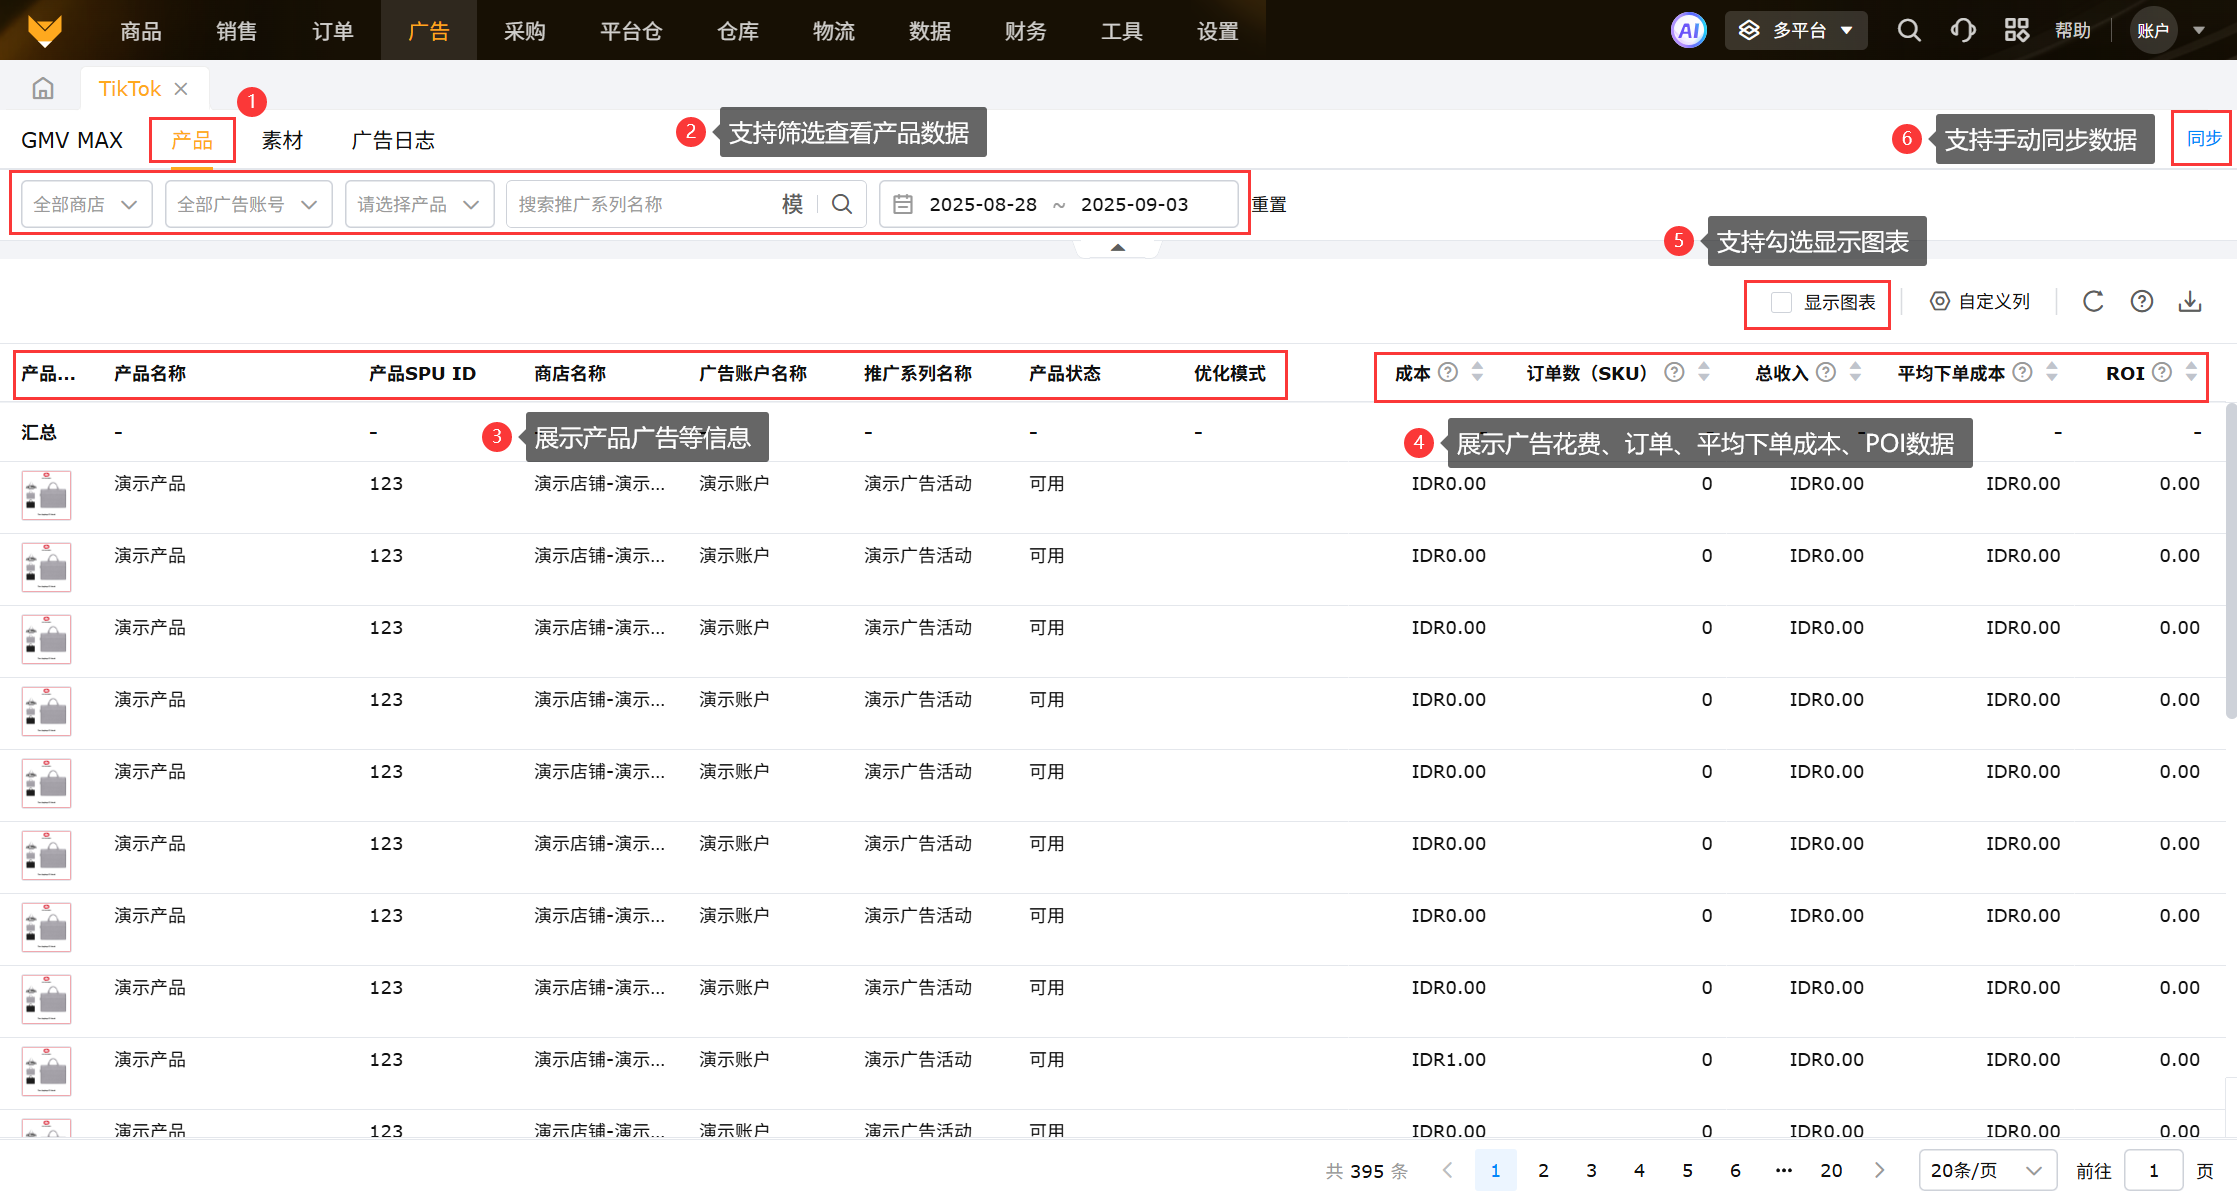Sort by 成本 column arrows

1477,372
